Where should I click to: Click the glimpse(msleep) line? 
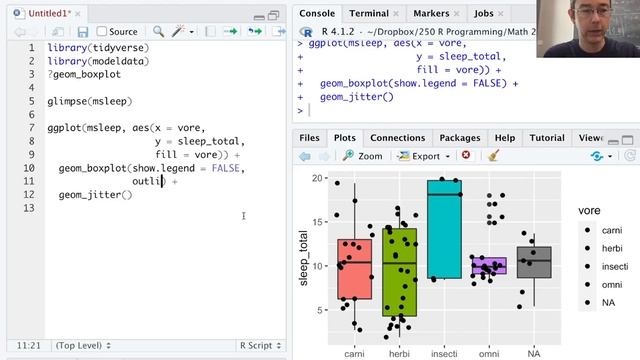tap(90, 101)
